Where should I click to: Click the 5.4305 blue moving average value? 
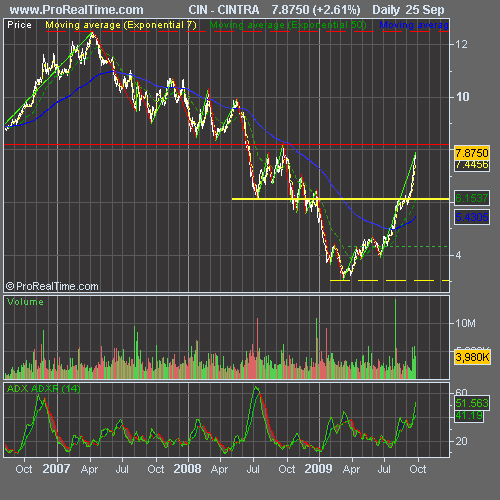tap(472, 217)
